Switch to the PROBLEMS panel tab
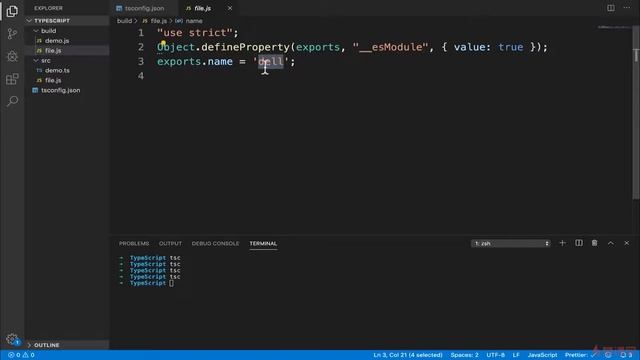This screenshot has width=640, height=360. (x=134, y=243)
